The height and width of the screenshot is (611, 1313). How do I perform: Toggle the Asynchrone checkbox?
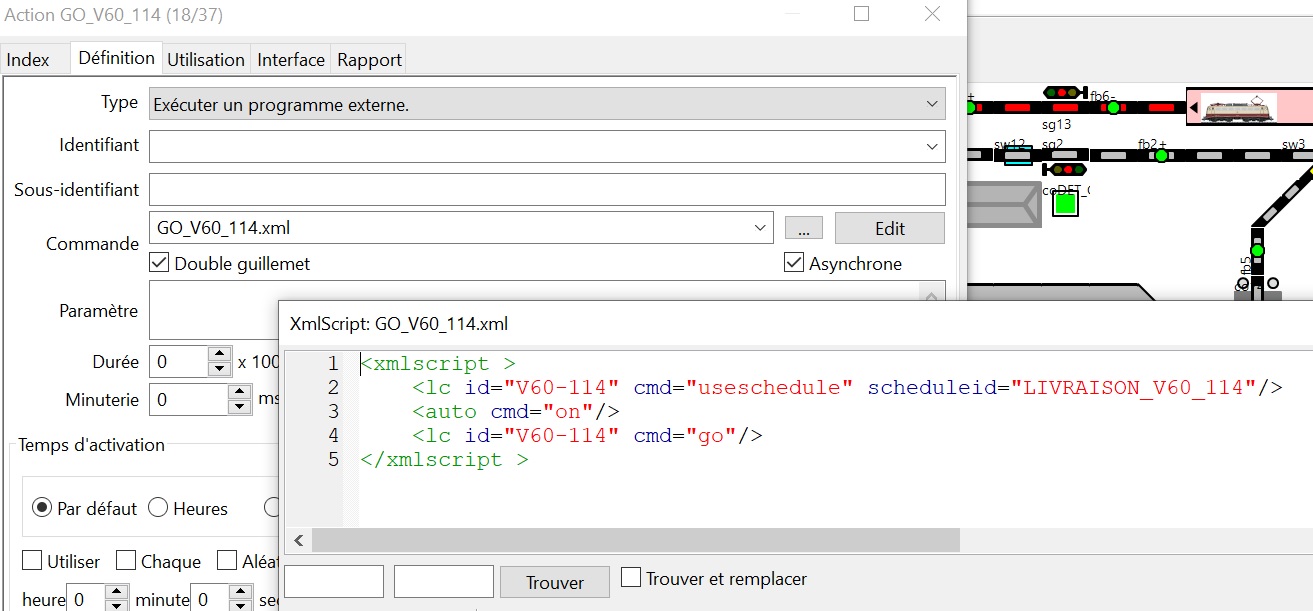point(794,264)
